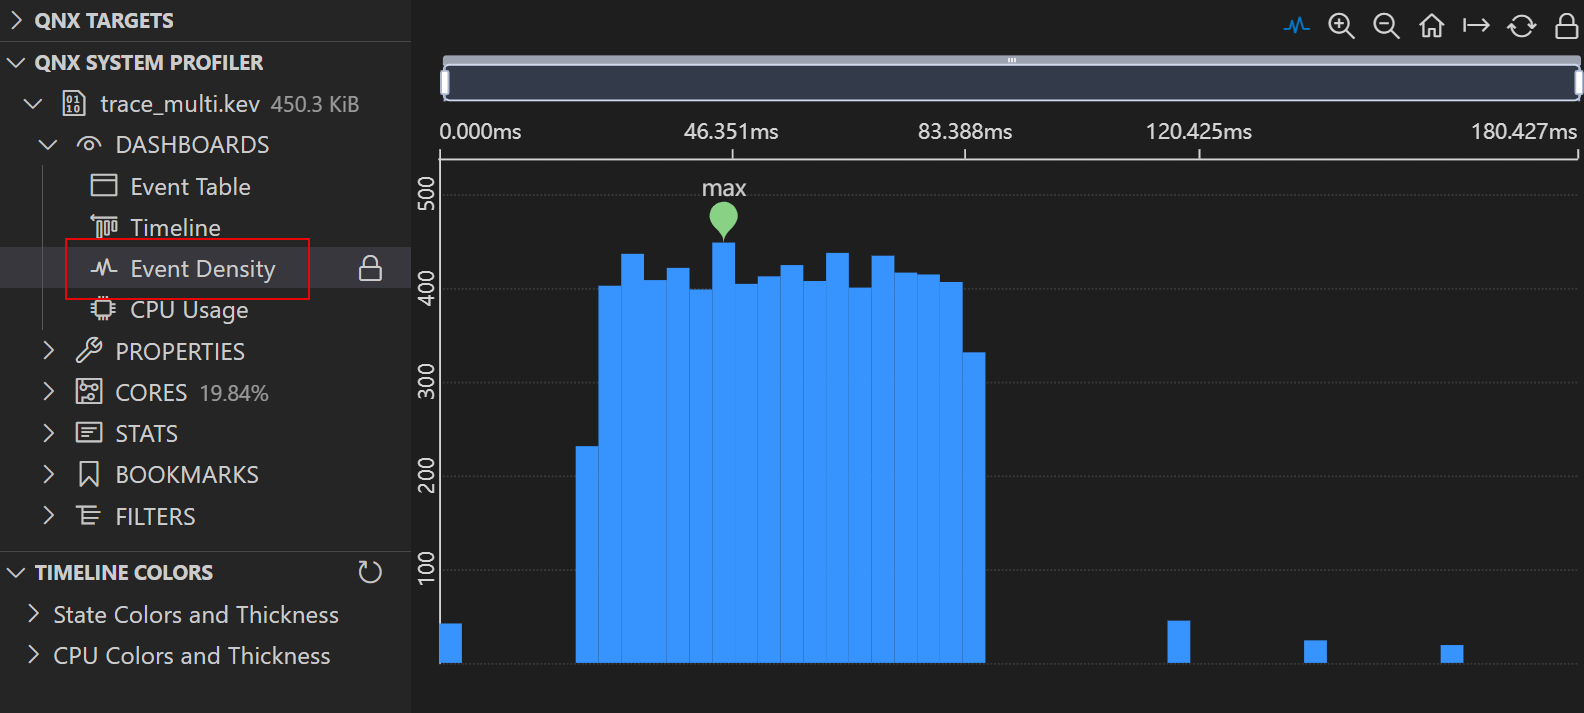Open the CPU Usage dashboard
This screenshot has height=713, width=1584.
pos(189,310)
